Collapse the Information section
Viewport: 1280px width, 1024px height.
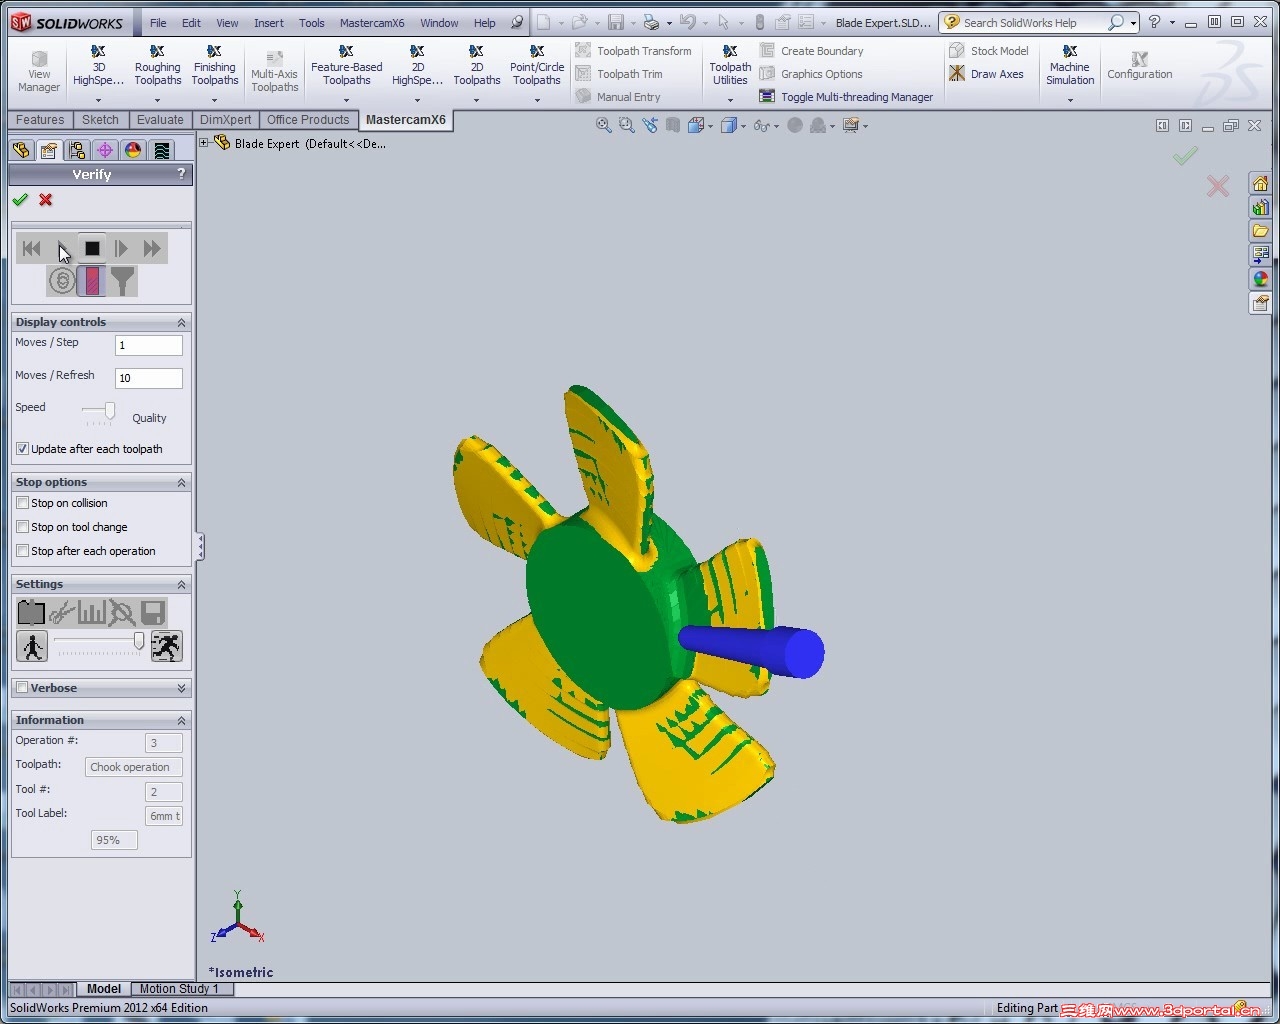[x=181, y=720]
